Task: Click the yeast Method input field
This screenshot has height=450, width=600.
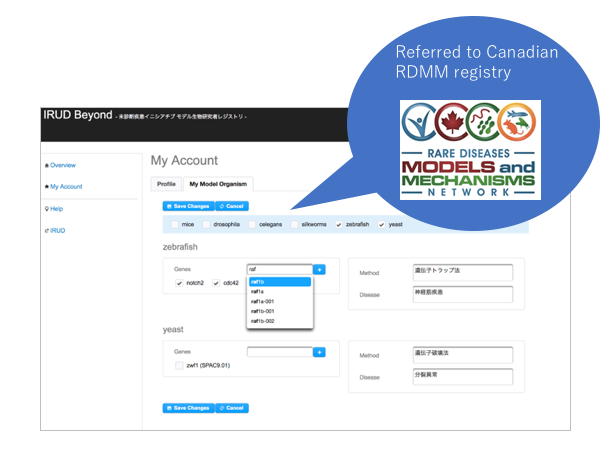Action: 463,355
